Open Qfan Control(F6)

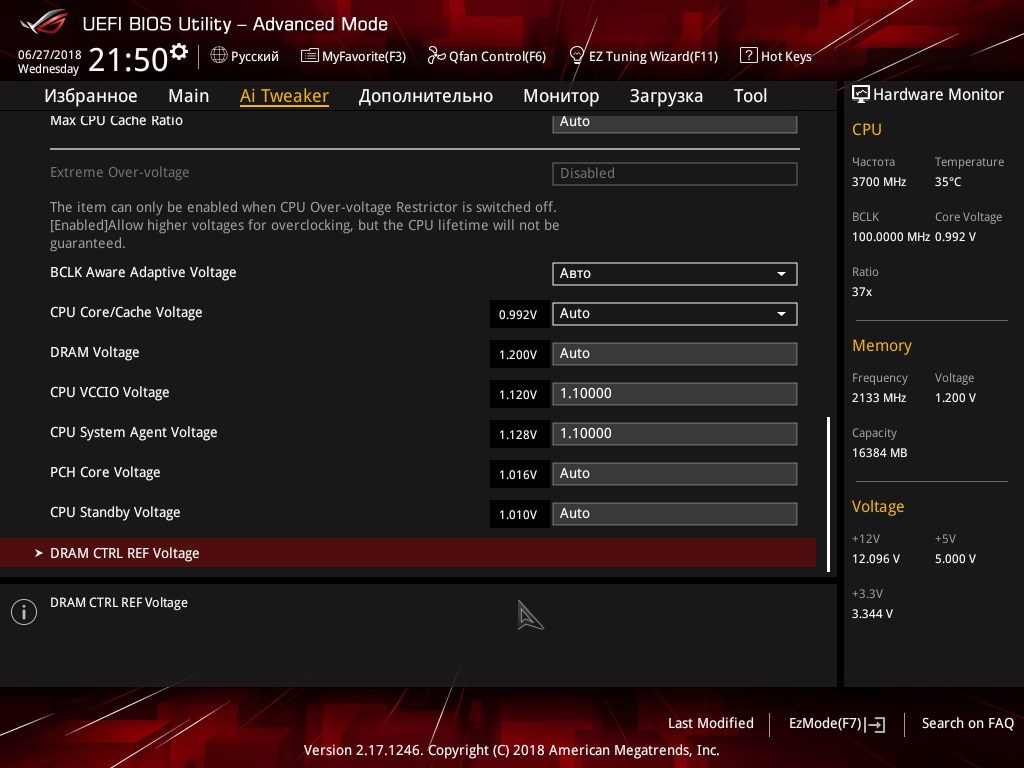487,56
